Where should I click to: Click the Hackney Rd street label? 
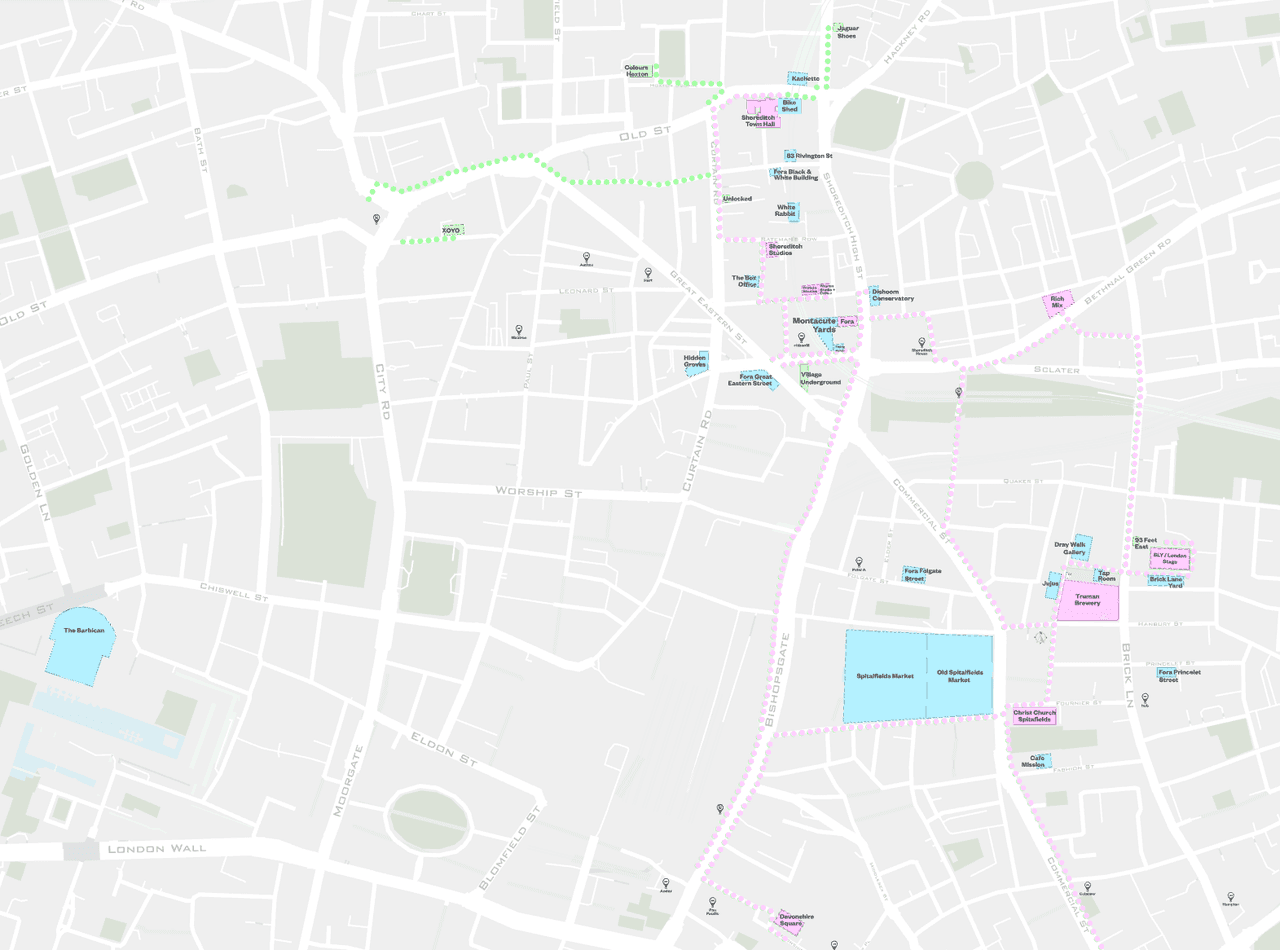click(906, 39)
